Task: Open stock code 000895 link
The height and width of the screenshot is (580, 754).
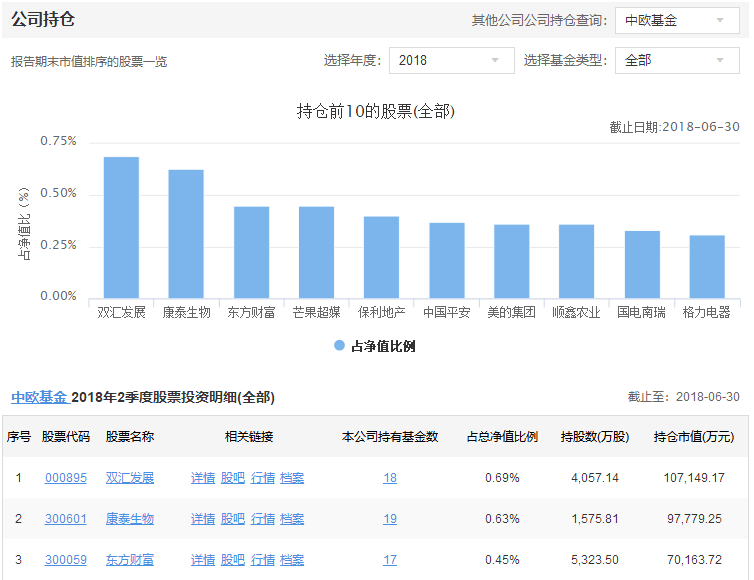Action: pos(66,478)
